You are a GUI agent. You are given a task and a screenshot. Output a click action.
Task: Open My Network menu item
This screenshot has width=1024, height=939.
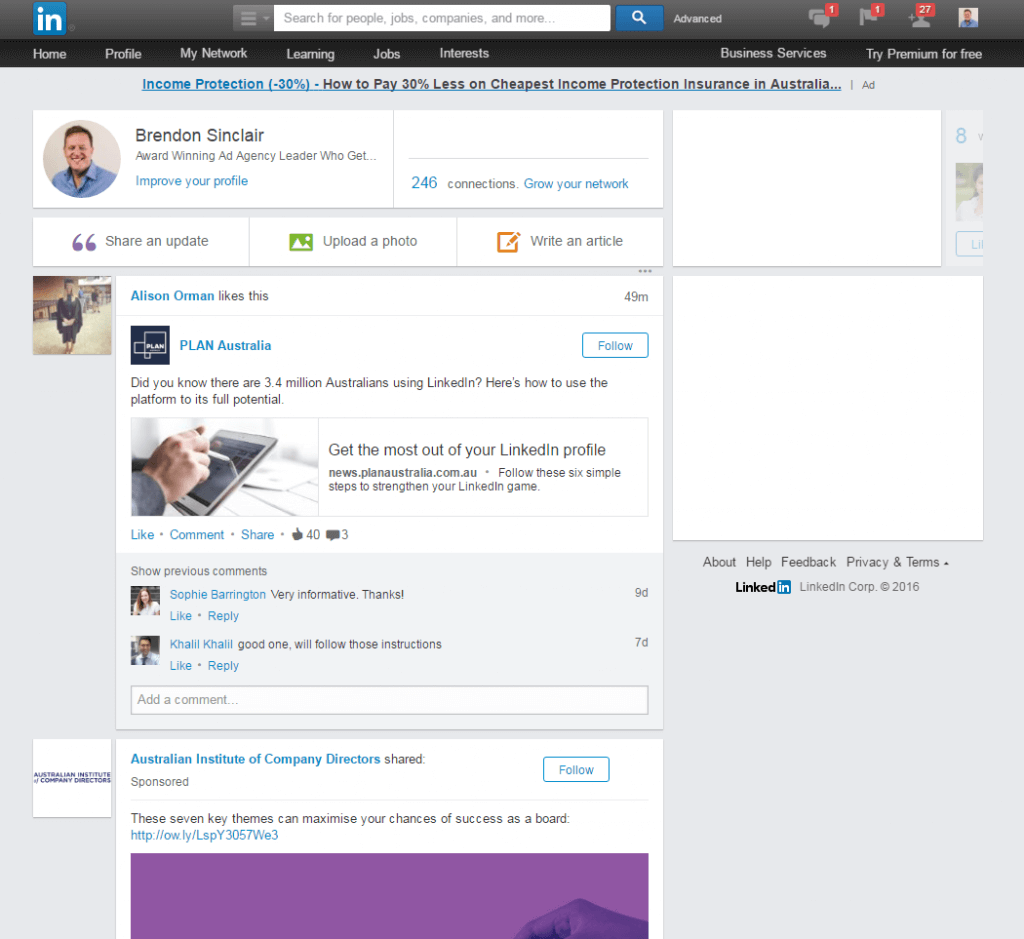point(214,54)
